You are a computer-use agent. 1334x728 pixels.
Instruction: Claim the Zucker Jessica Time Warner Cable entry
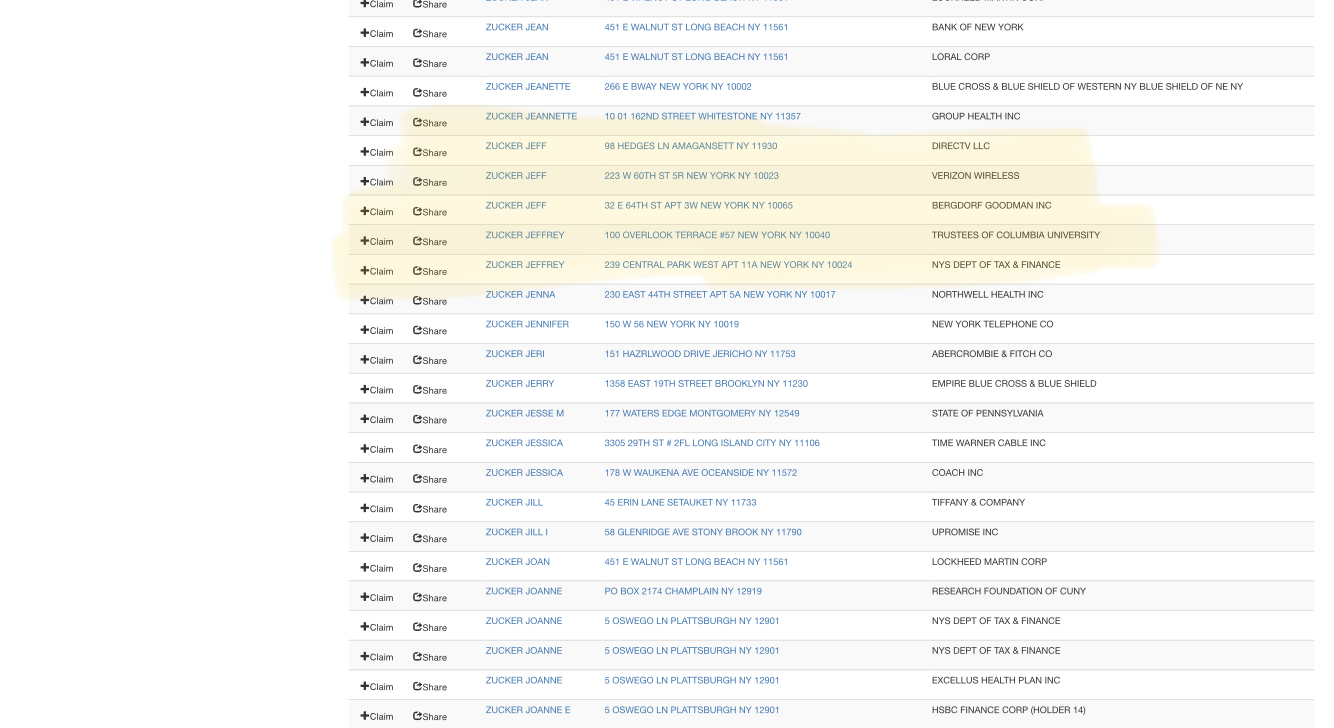(377, 449)
